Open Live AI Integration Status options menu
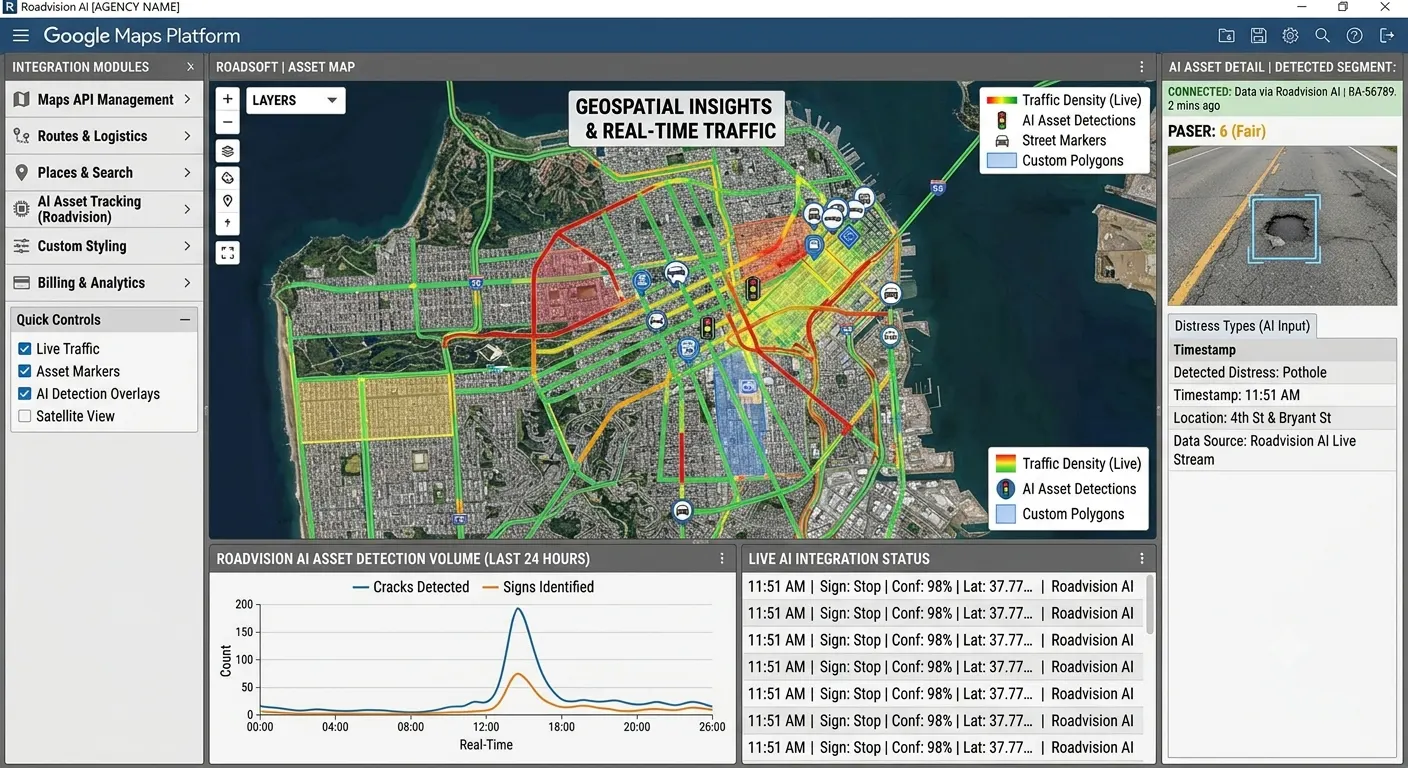This screenshot has width=1408, height=768. click(x=1142, y=559)
